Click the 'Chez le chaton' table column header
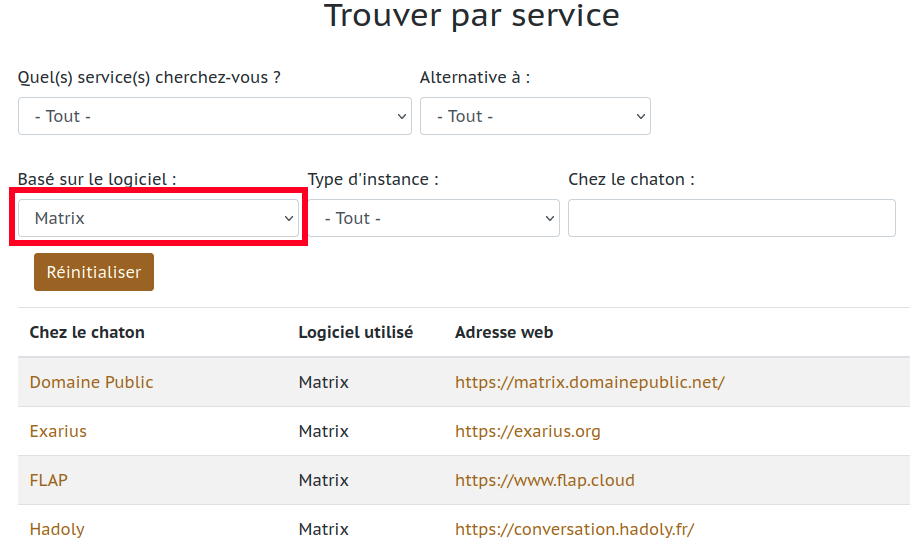Screen dimensions: 910x546 click(x=87, y=332)
